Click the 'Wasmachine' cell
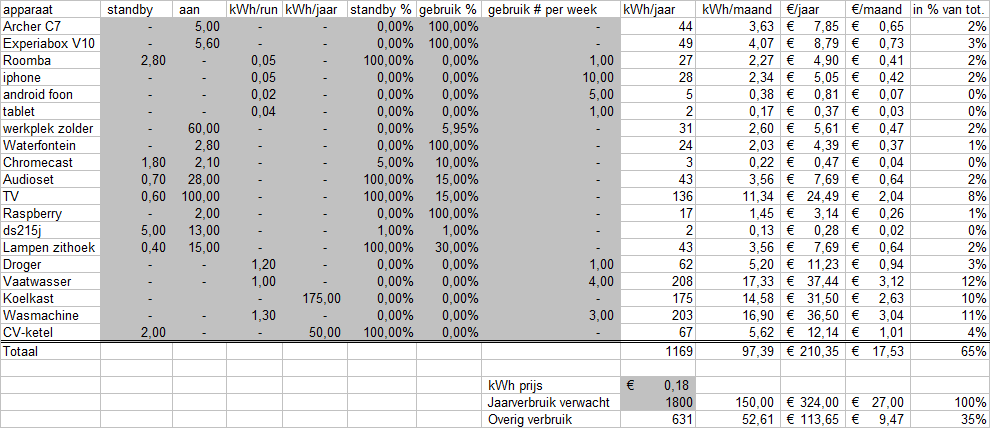This screenshot has height=428, width=990. click(x=50, y=316)
